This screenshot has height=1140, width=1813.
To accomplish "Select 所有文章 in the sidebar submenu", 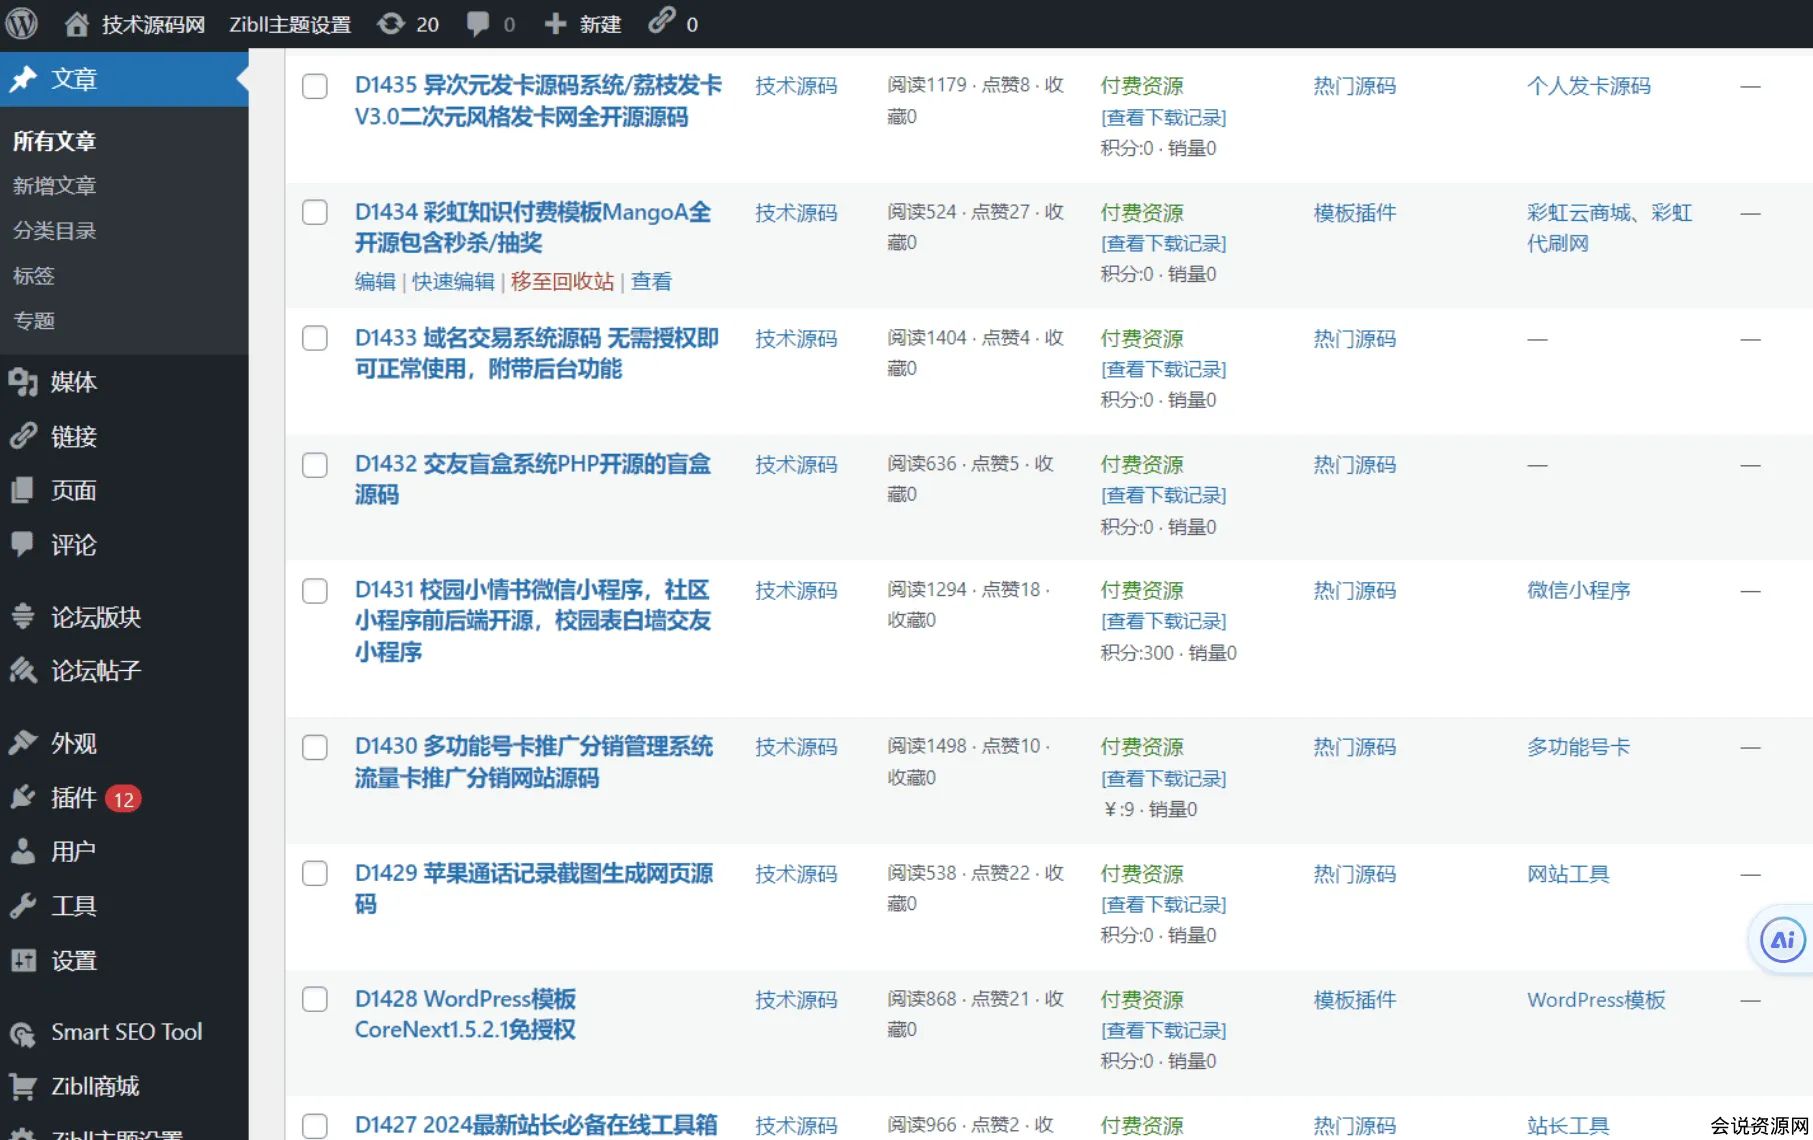I will coord(54,140).
